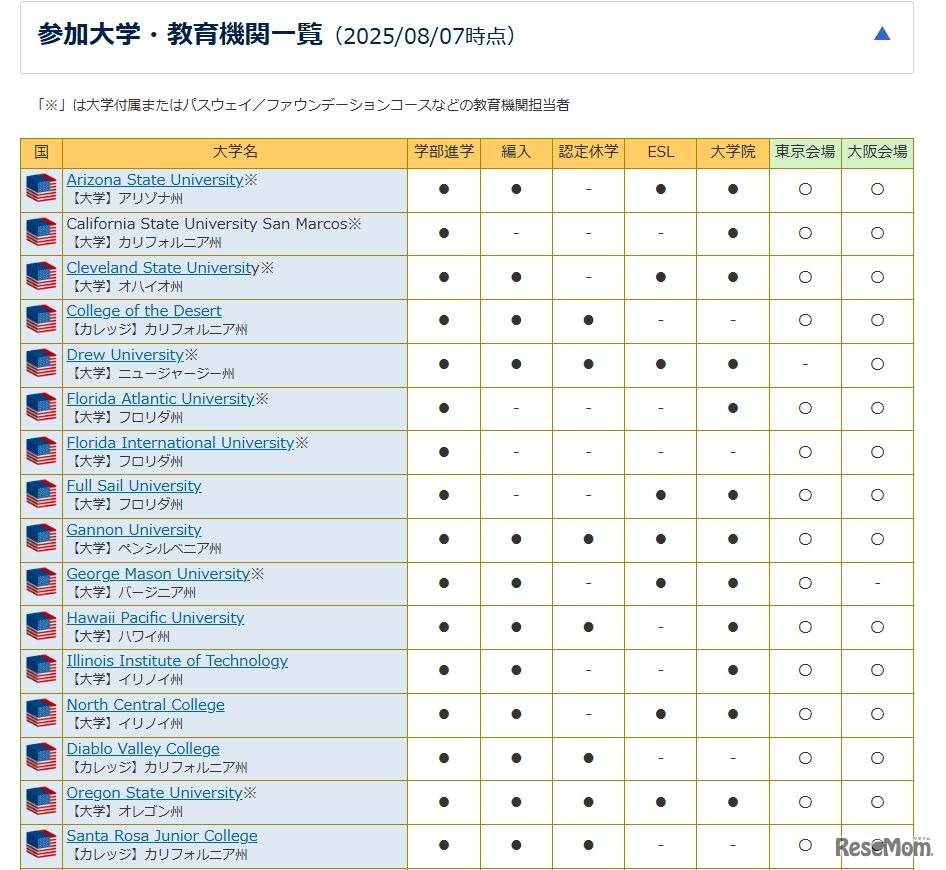Click the US flag icon beside Arizona State University
The width and height of the screenshot is (946, 870).
(41, 188)
